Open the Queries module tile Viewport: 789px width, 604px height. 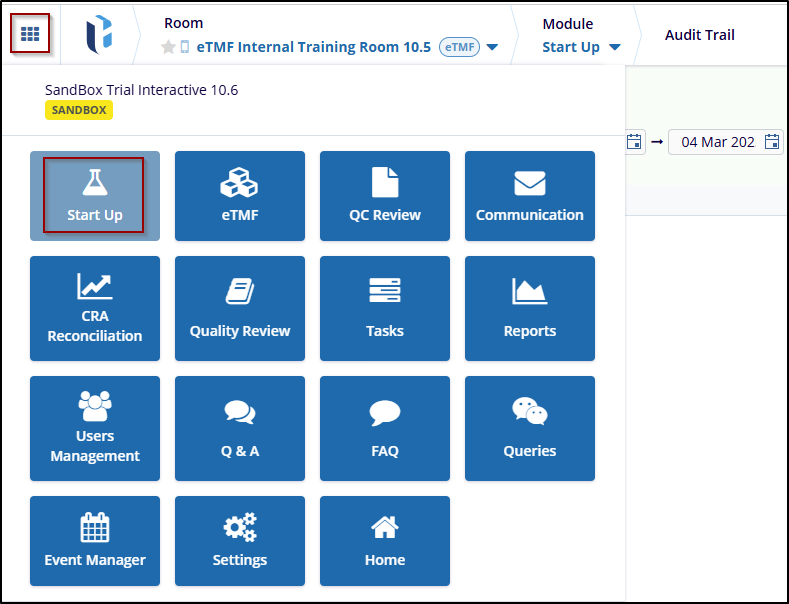click(x=529, y=428)
